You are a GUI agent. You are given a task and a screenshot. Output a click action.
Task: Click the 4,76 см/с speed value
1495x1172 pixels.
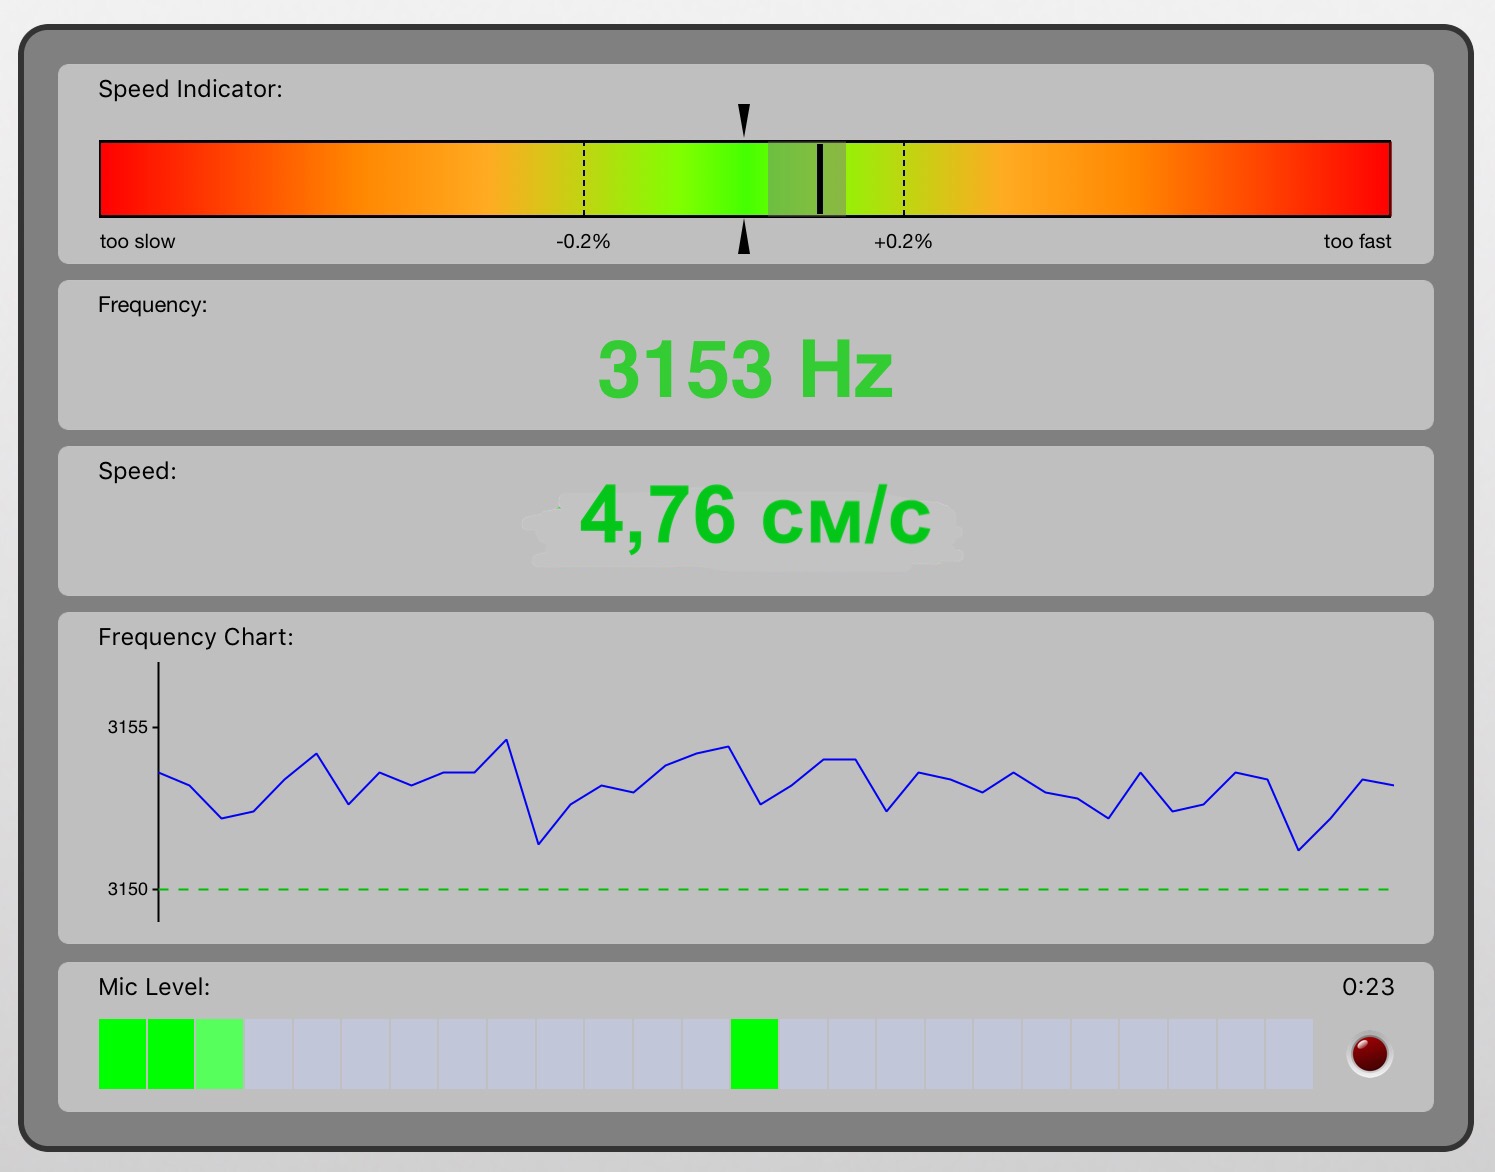(755, 516)
